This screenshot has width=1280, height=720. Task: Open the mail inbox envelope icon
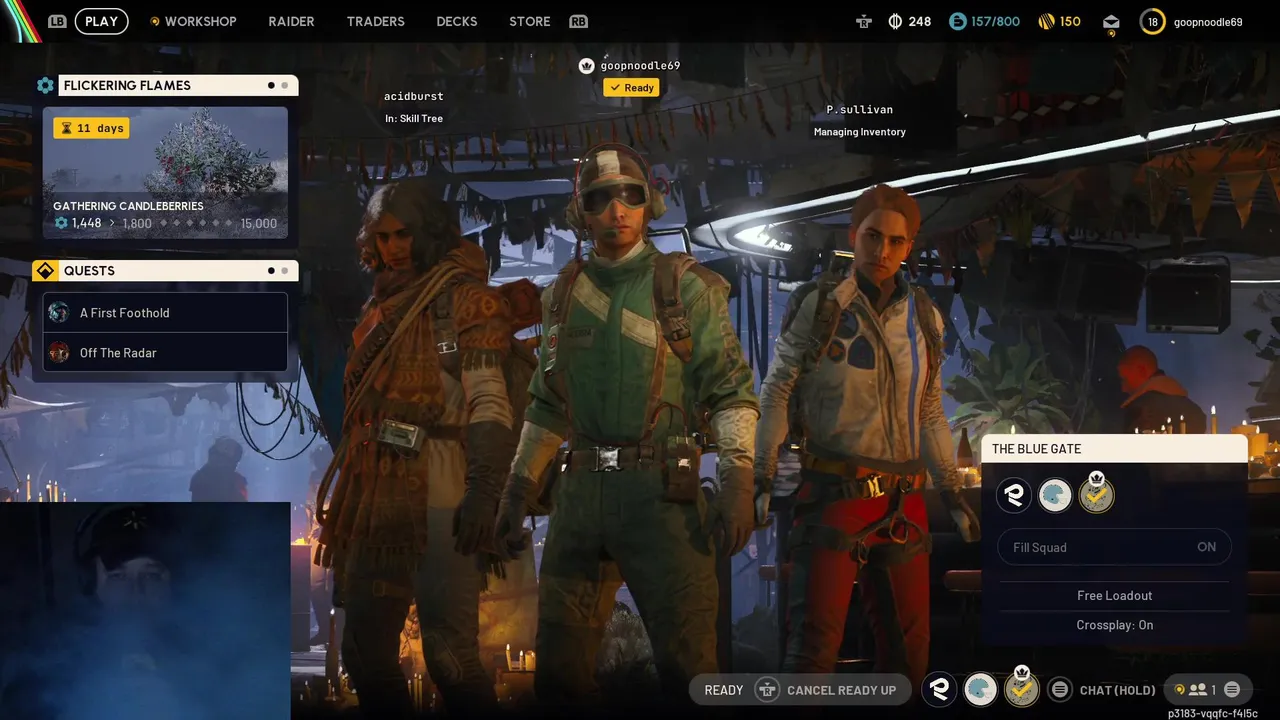click(1111, 22)
